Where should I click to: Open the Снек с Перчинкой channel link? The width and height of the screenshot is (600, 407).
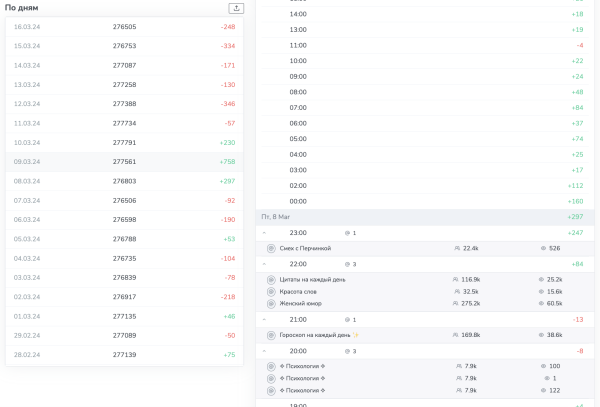tap(305, 248)
